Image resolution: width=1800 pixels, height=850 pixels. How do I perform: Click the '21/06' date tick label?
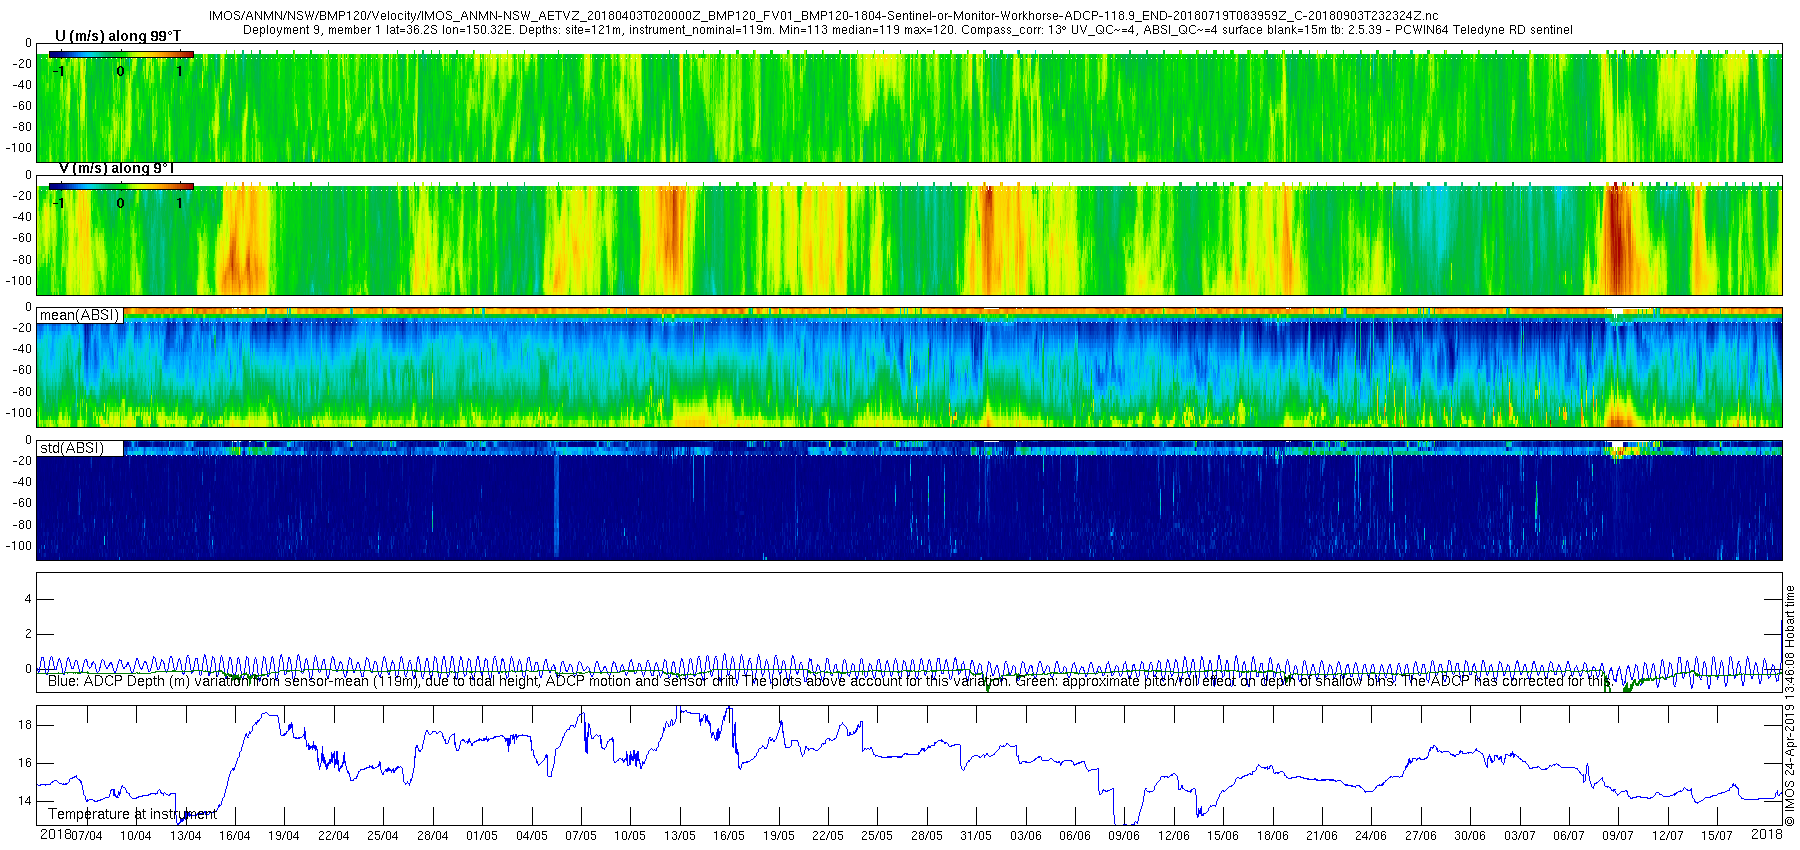coord(1322,836)
